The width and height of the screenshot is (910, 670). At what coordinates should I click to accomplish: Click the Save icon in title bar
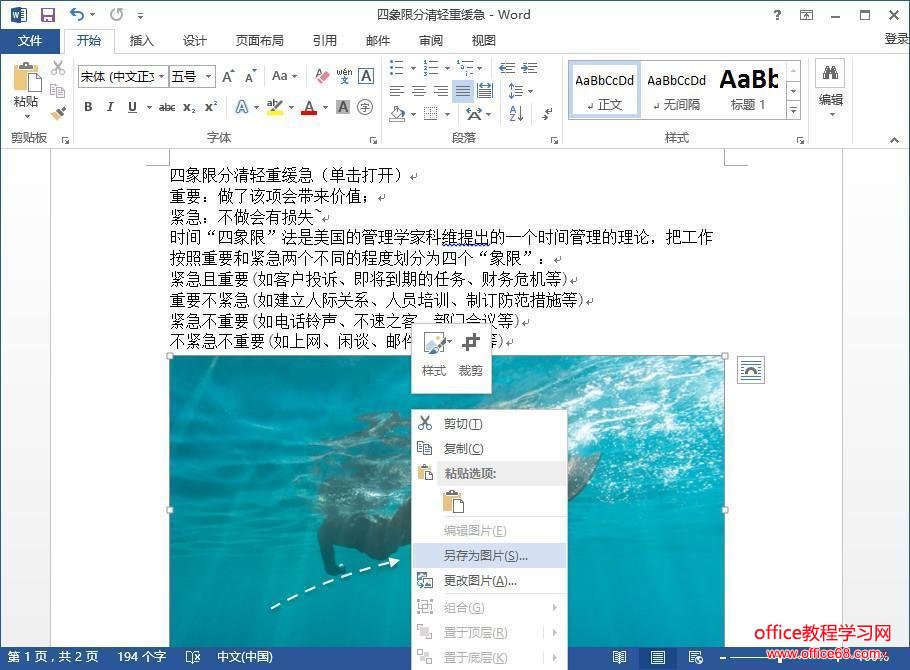[x=47, y=15]
